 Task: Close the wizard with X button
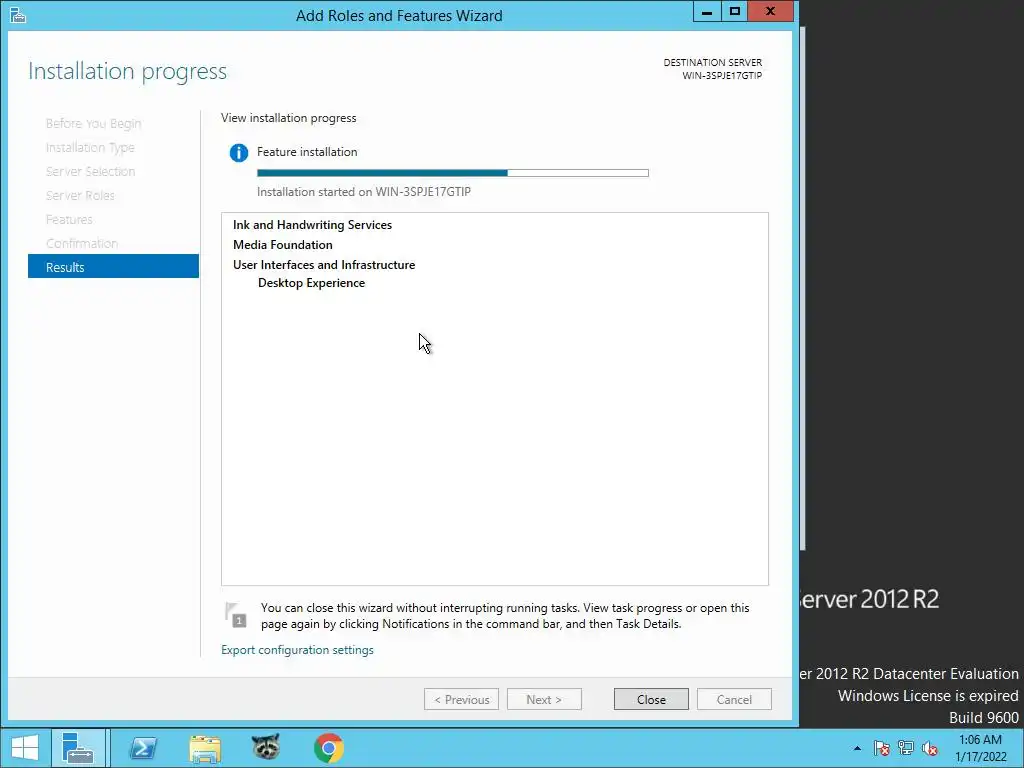click(x=771, y=12)
